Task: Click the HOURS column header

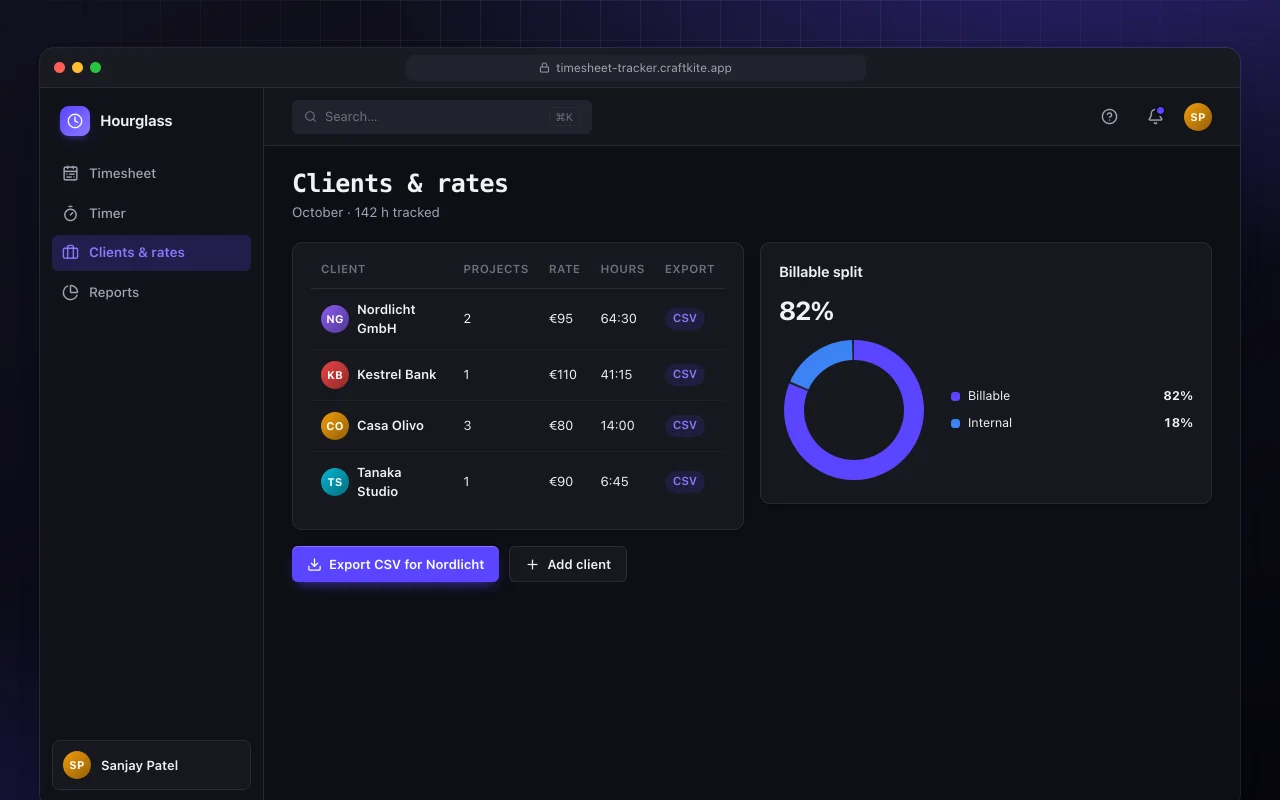Action: click(x=623, y=269)
